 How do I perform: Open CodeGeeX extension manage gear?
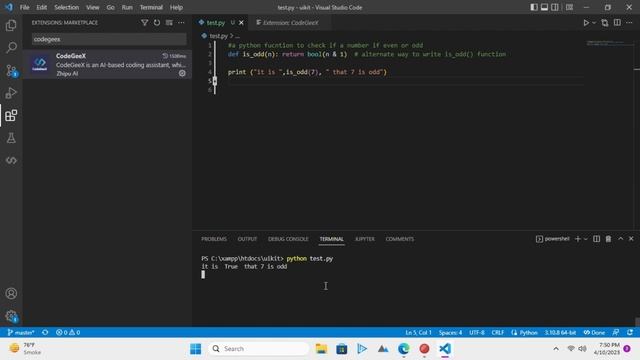pyautogui.click(x=182, y=73)
